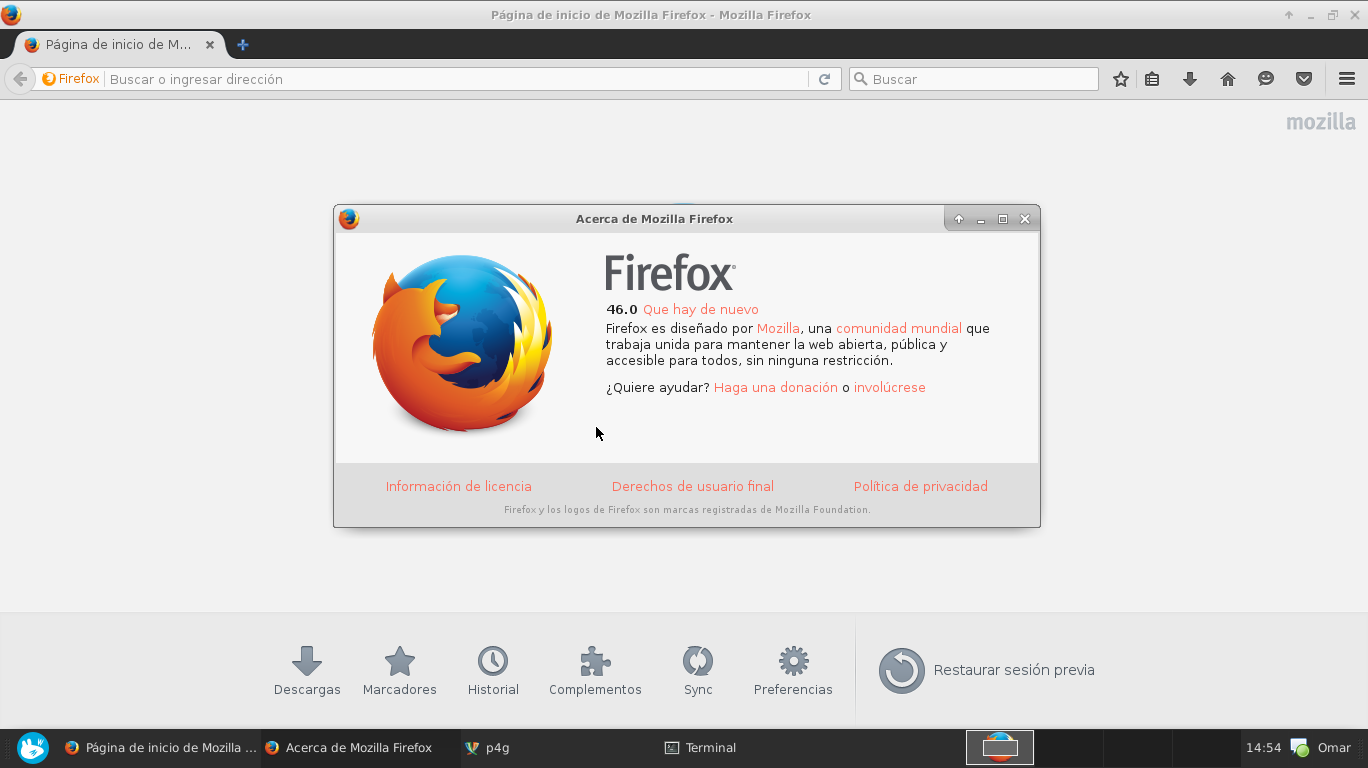Open a new tab with plus icon

(243, 45)
